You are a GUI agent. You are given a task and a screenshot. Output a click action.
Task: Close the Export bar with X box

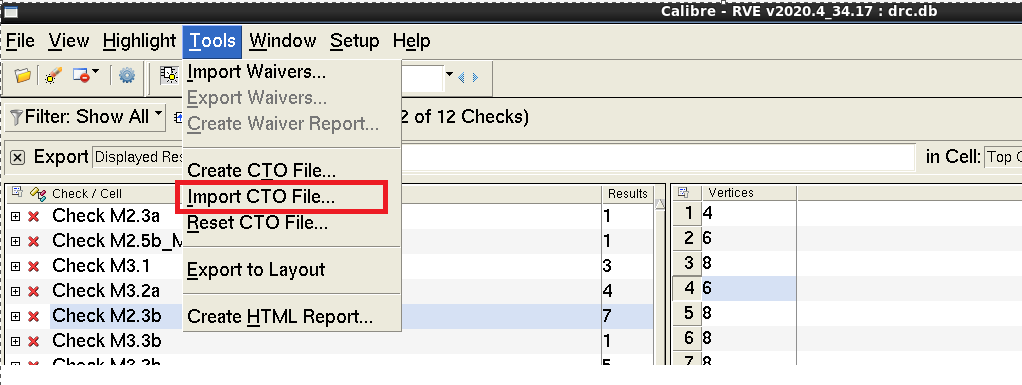point(18,158)
